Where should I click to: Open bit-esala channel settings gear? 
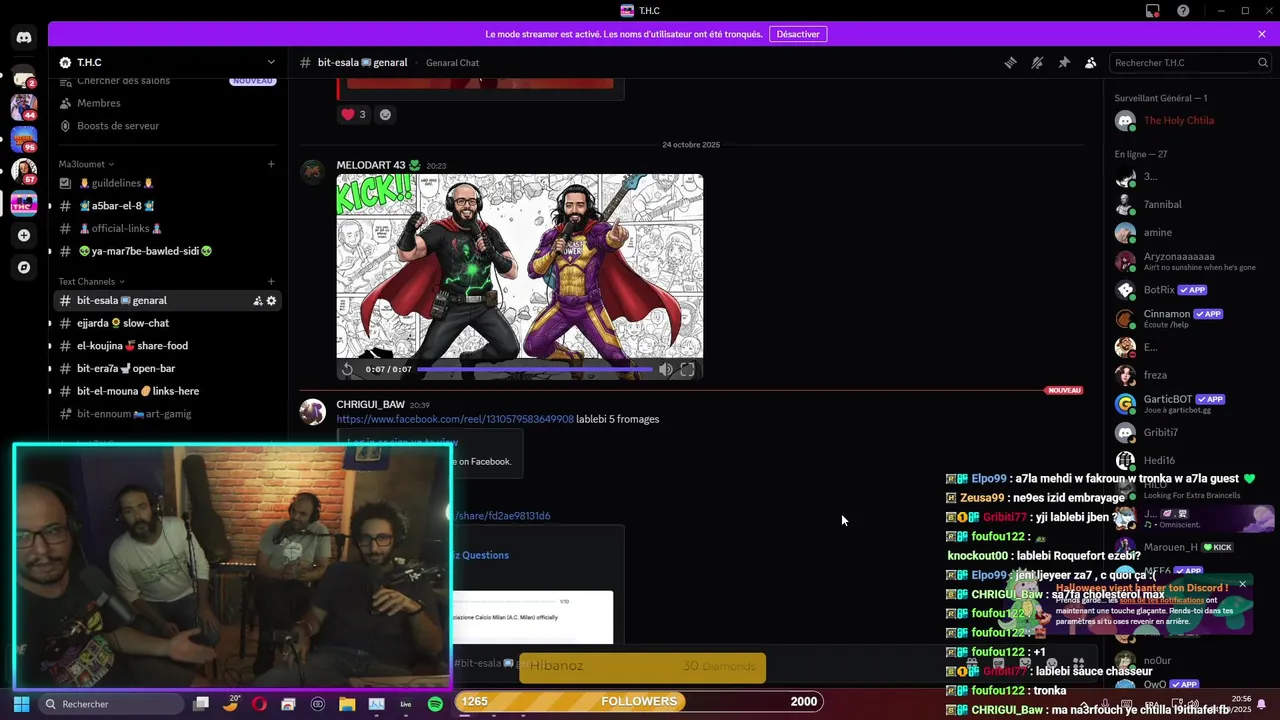(x=271, y=301)
